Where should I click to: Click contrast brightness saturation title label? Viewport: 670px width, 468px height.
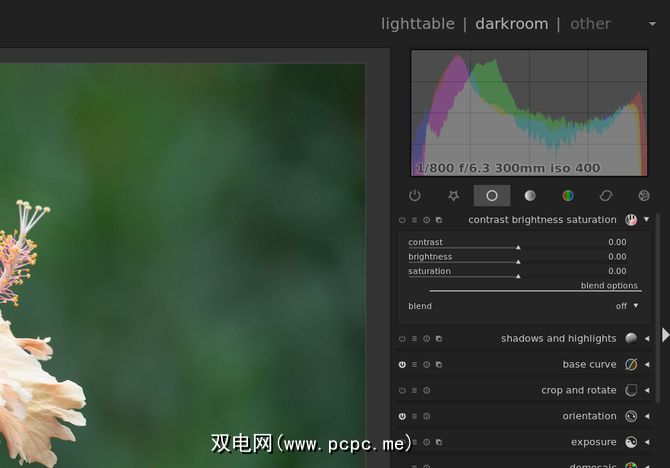click(x=542, y=220)
